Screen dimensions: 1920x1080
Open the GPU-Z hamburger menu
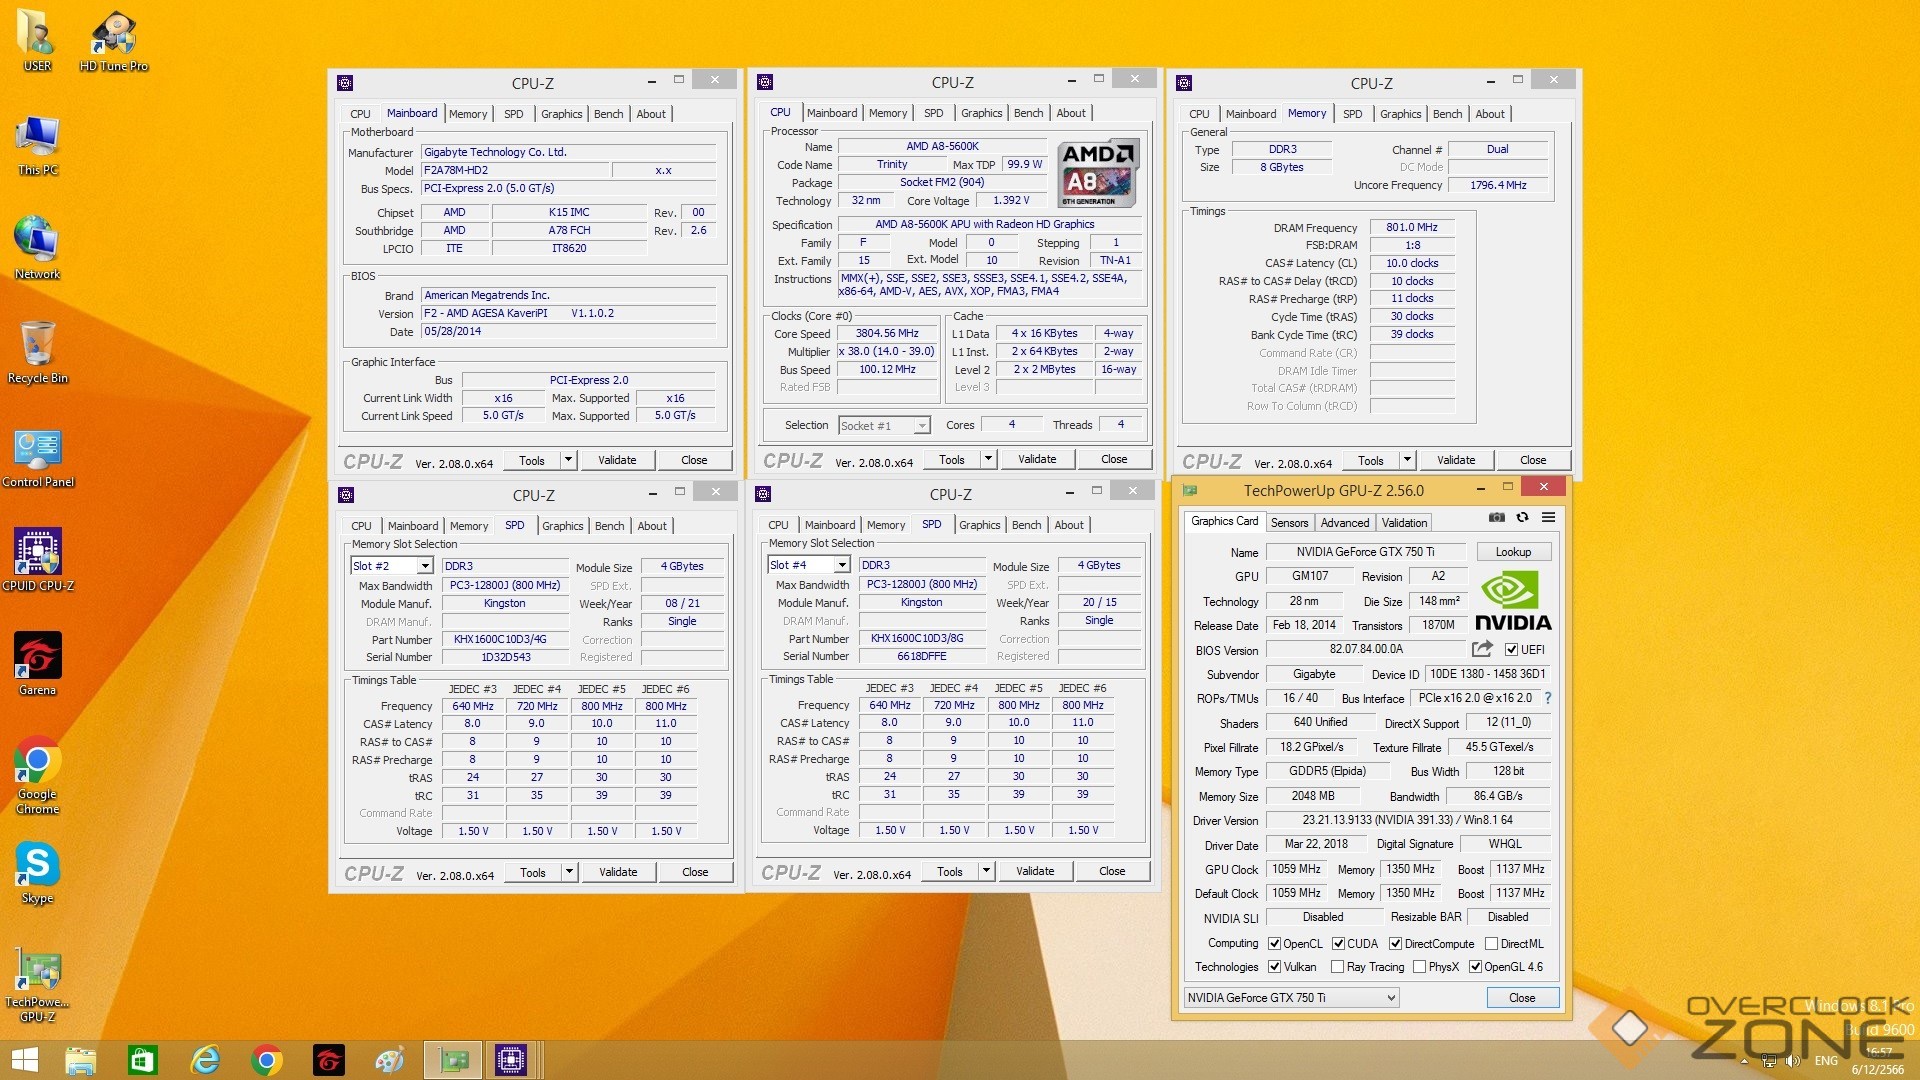[1548, 517]
